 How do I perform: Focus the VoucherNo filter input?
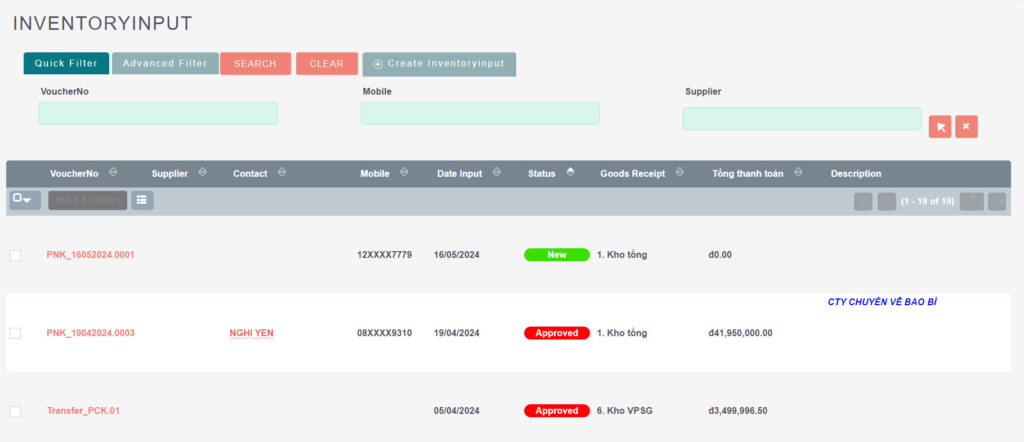158,113
